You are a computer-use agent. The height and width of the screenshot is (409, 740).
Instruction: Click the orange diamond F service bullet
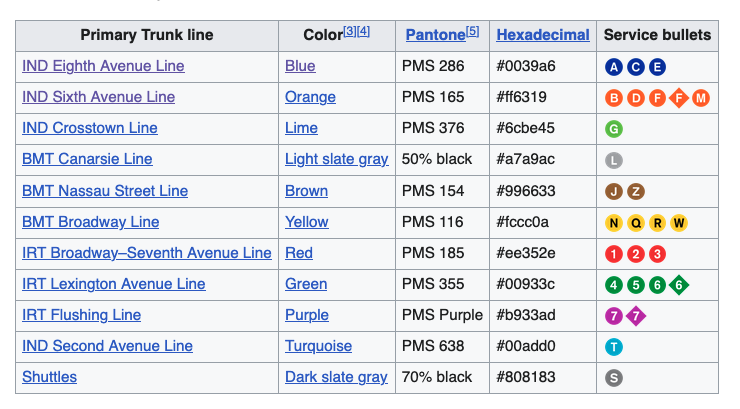(679, 98)
